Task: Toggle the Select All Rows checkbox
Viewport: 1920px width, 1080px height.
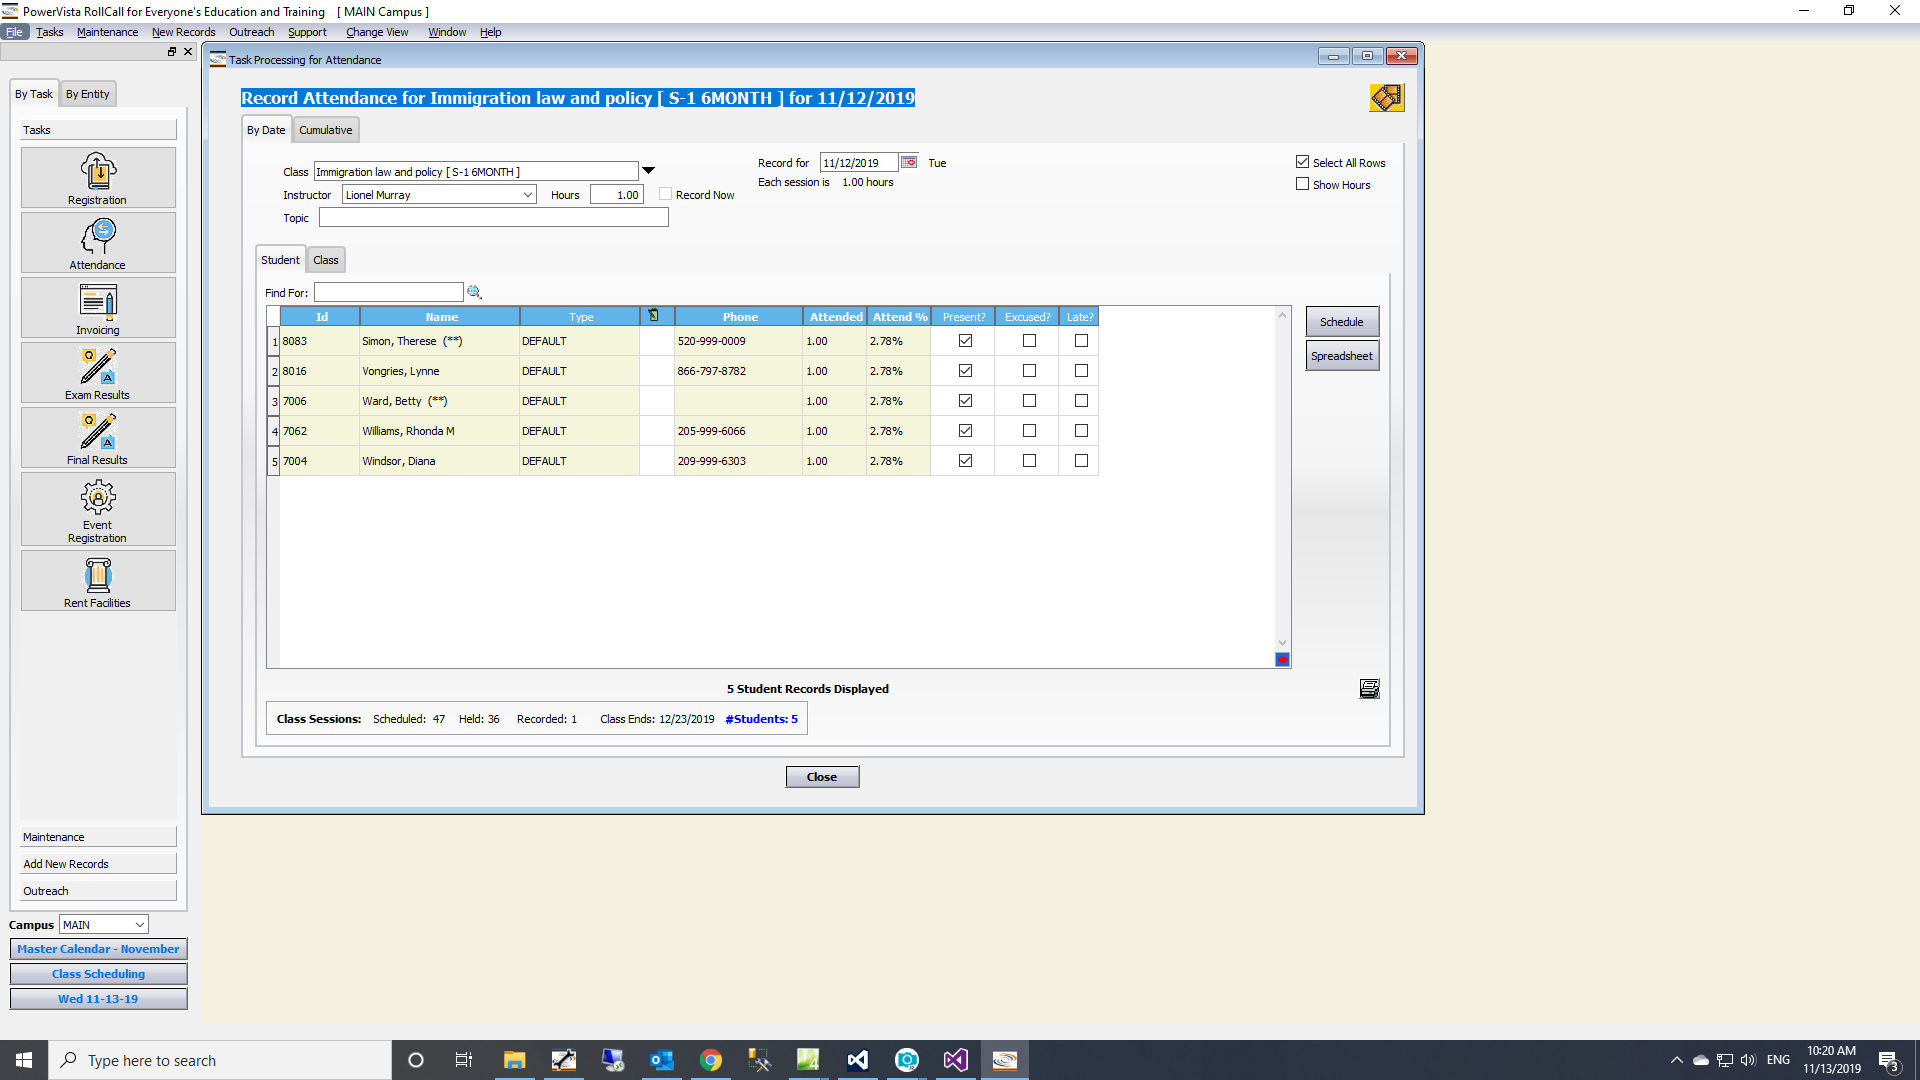Action: pyautogui.click(x=1302, y=162)
